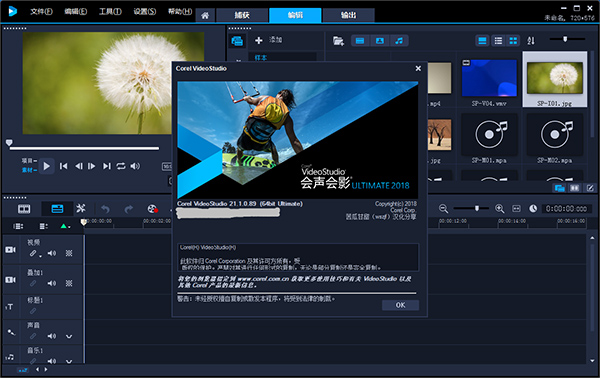The image size is (600, 378).
Task: Hide library titles view button
Action: click(x=483, y=41)
